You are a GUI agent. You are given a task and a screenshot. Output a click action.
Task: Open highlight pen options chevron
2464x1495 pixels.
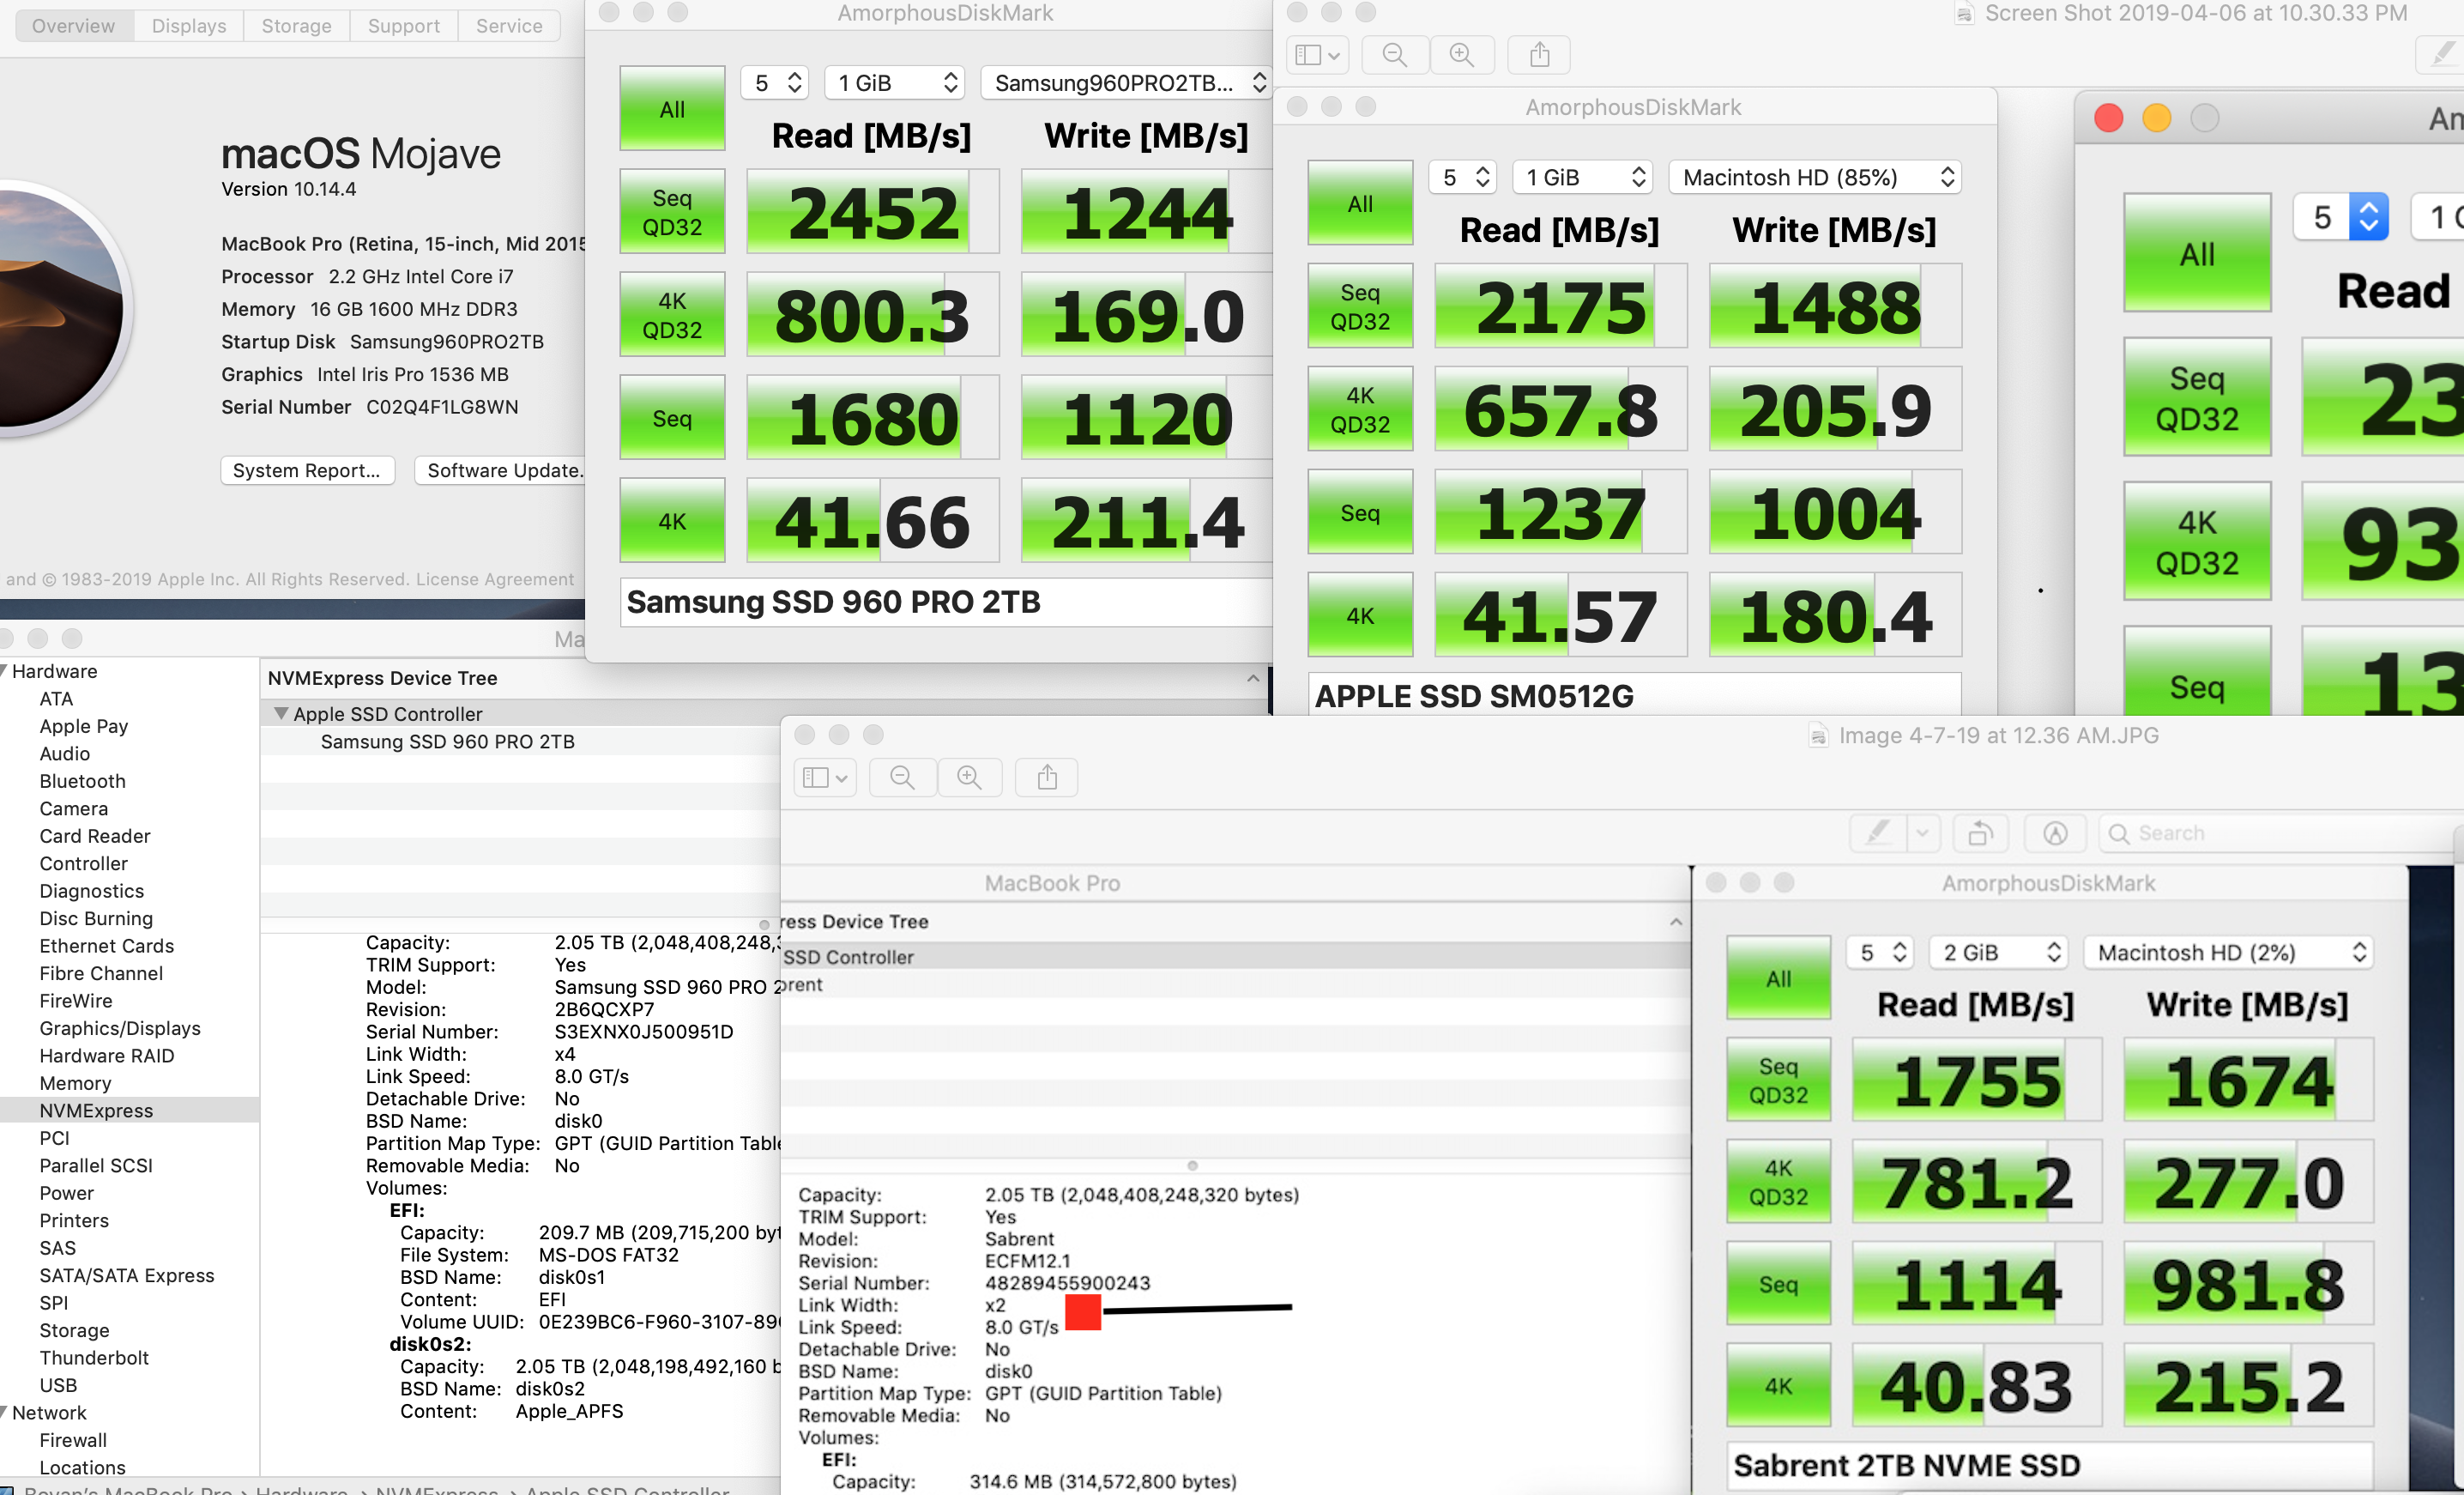(x=1922, y=832)
